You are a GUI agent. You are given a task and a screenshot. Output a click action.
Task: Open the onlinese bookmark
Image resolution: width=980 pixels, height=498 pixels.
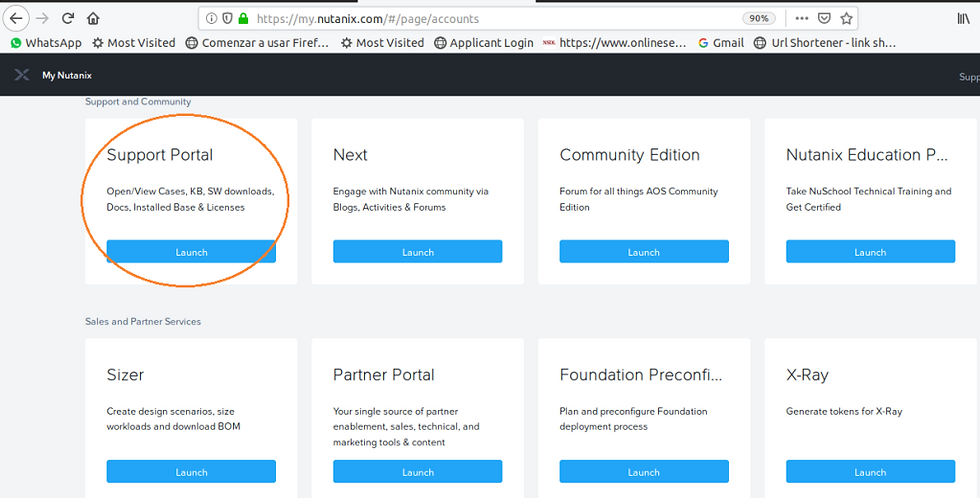614,42
